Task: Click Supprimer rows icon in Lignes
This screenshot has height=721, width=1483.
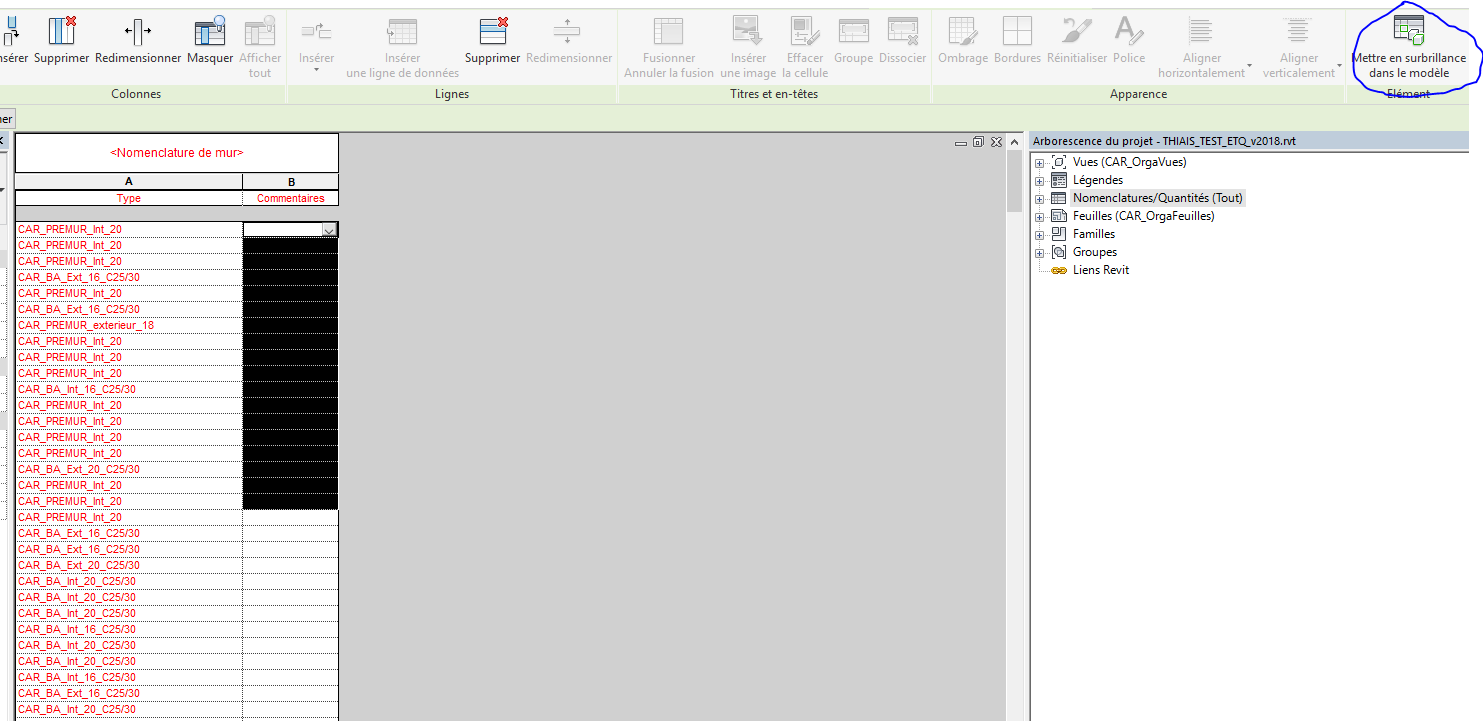Action: 493,32
